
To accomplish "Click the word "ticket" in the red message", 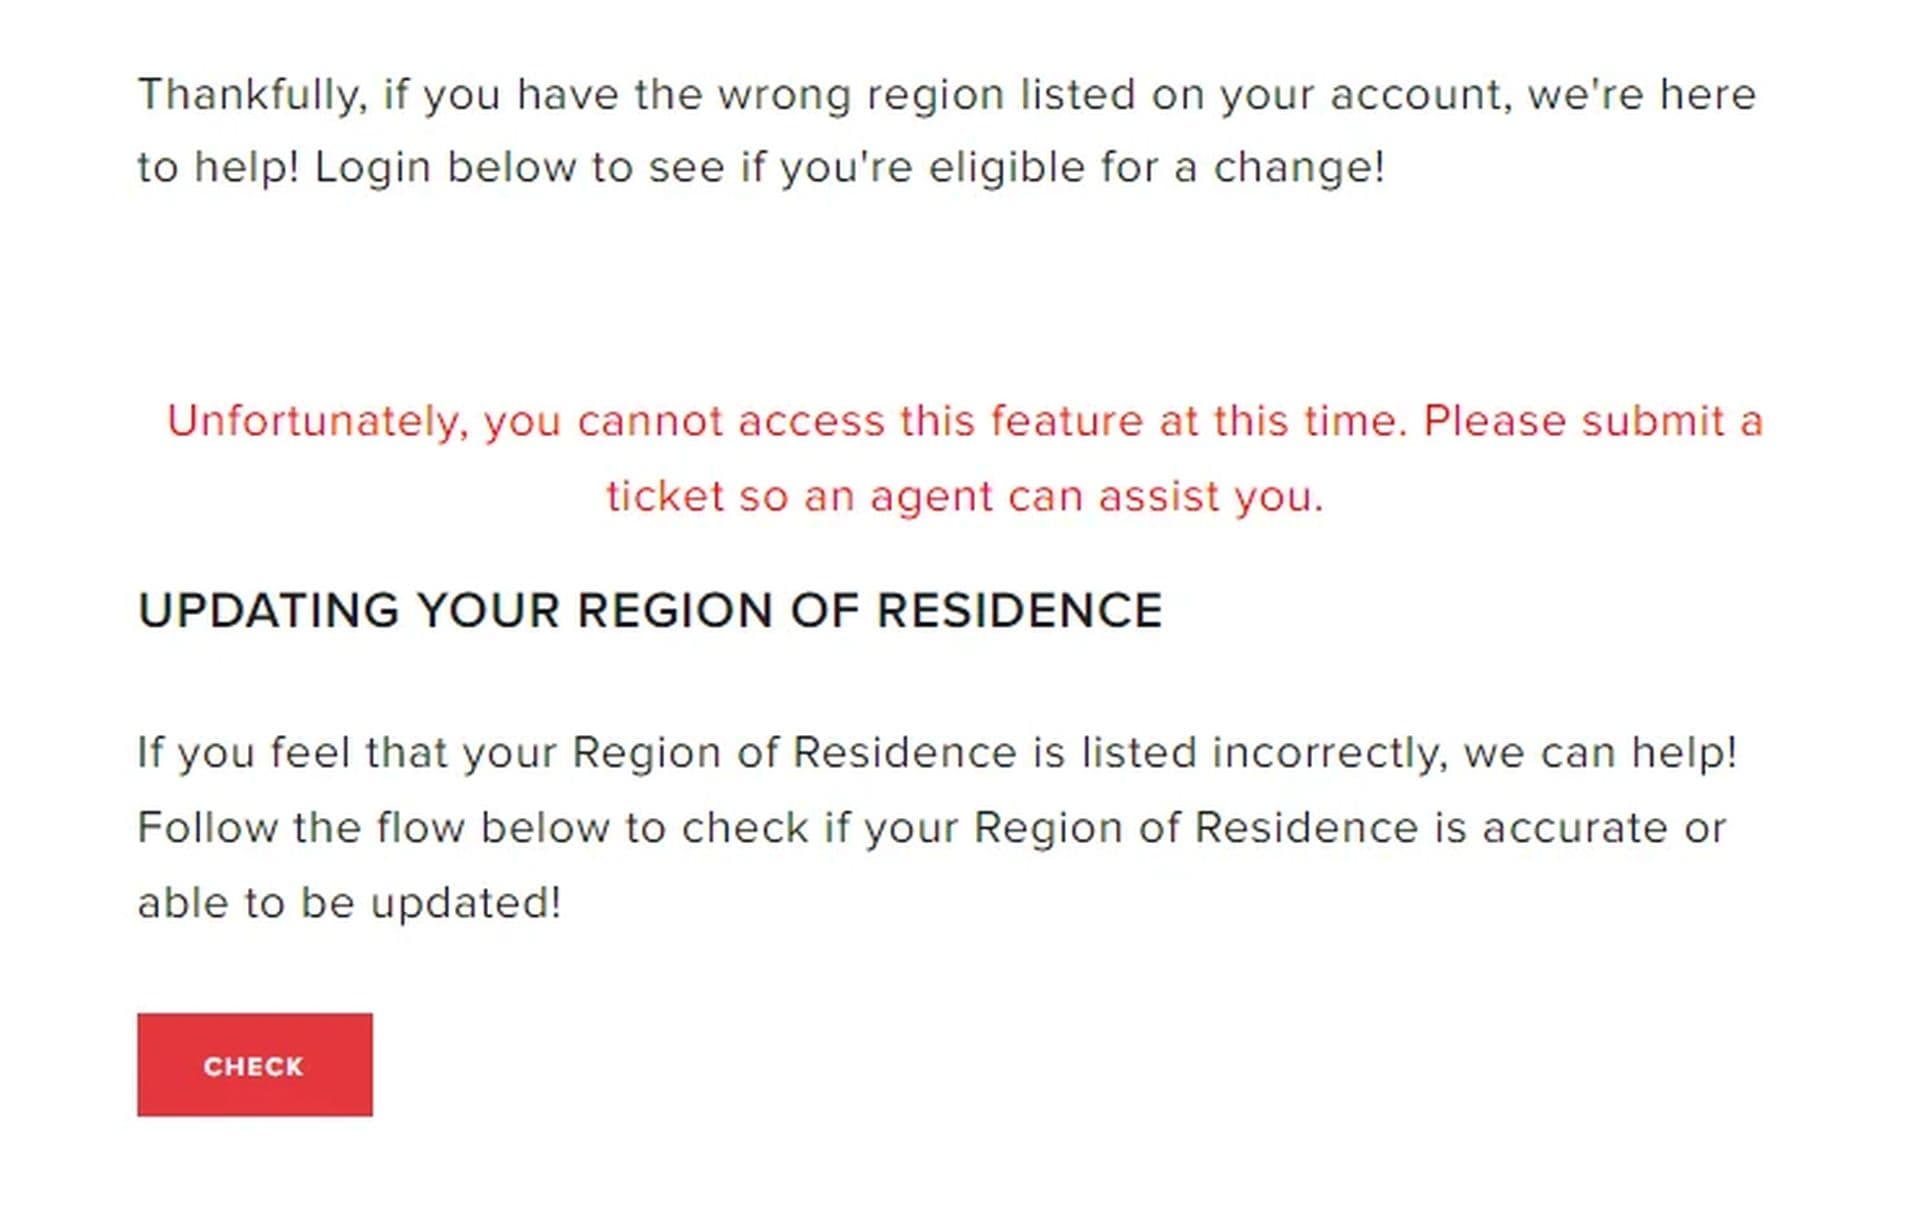I will (665, 497).
